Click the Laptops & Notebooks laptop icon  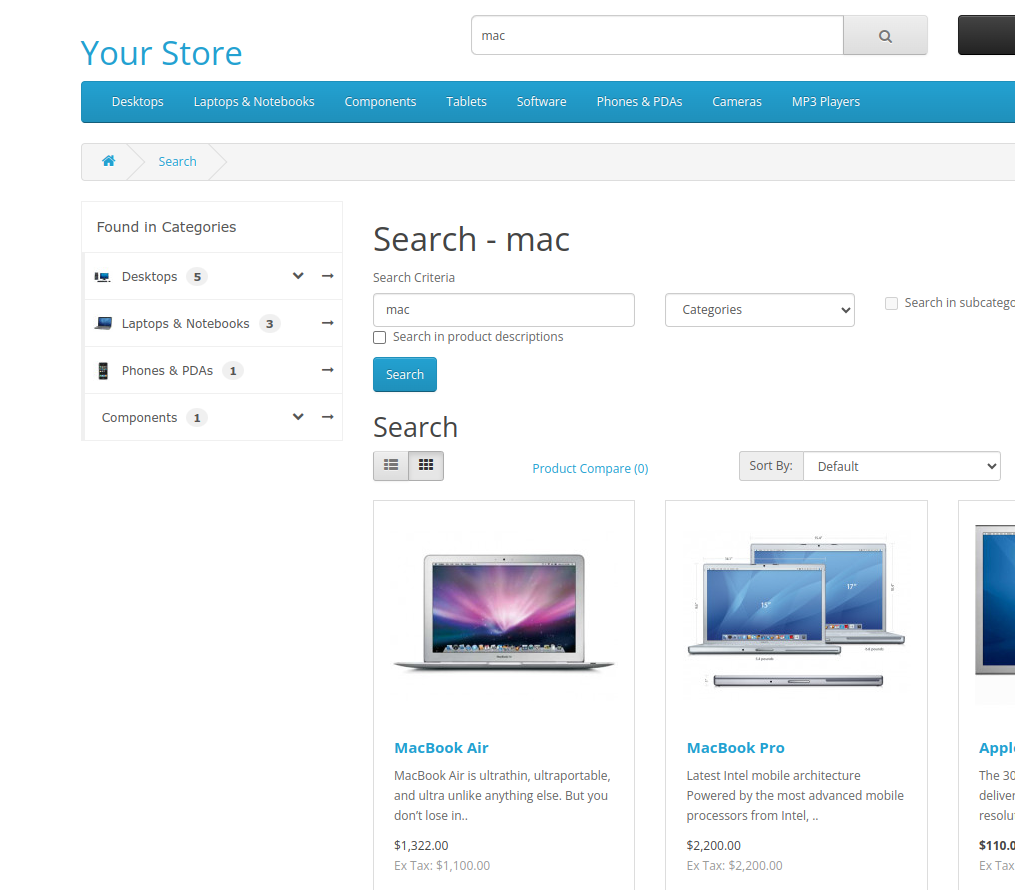tap(103, 323)
